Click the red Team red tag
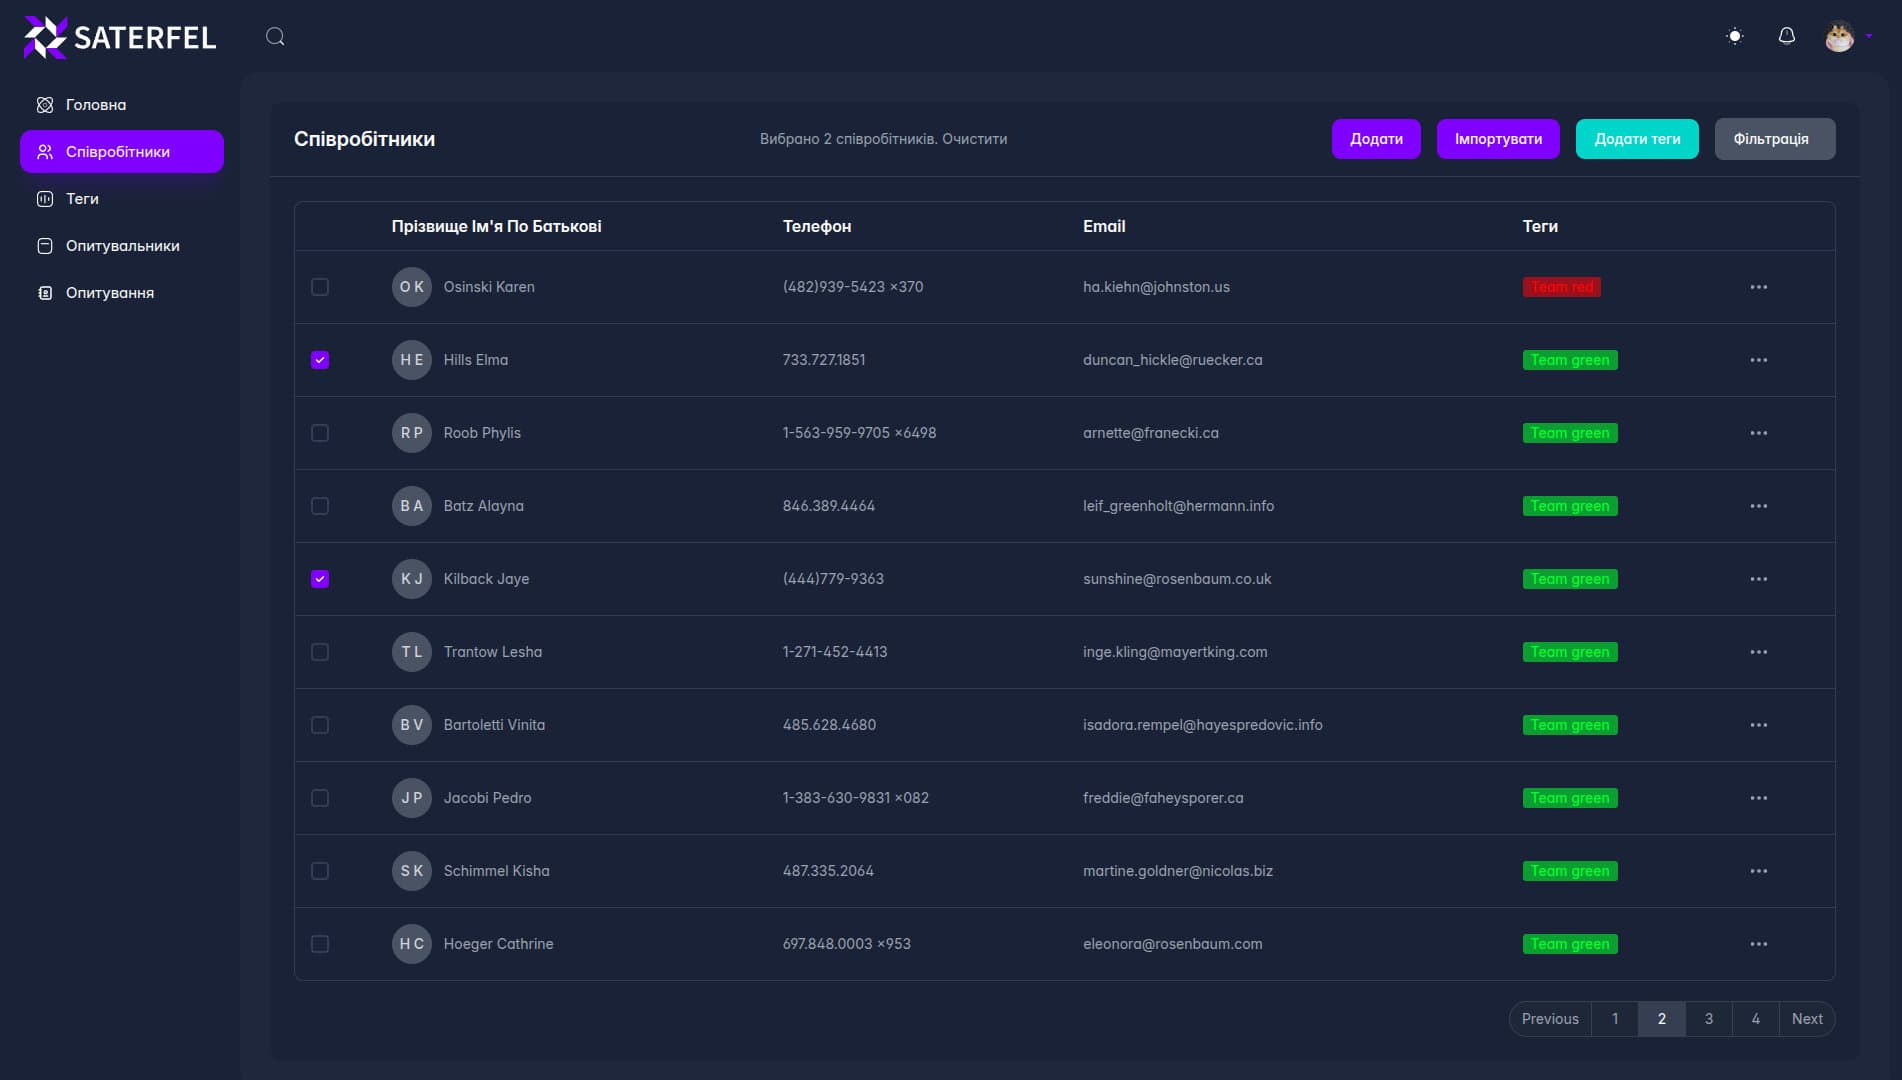The height and width of the screenshot is (1080, 1902). (x=1561, y=287)
